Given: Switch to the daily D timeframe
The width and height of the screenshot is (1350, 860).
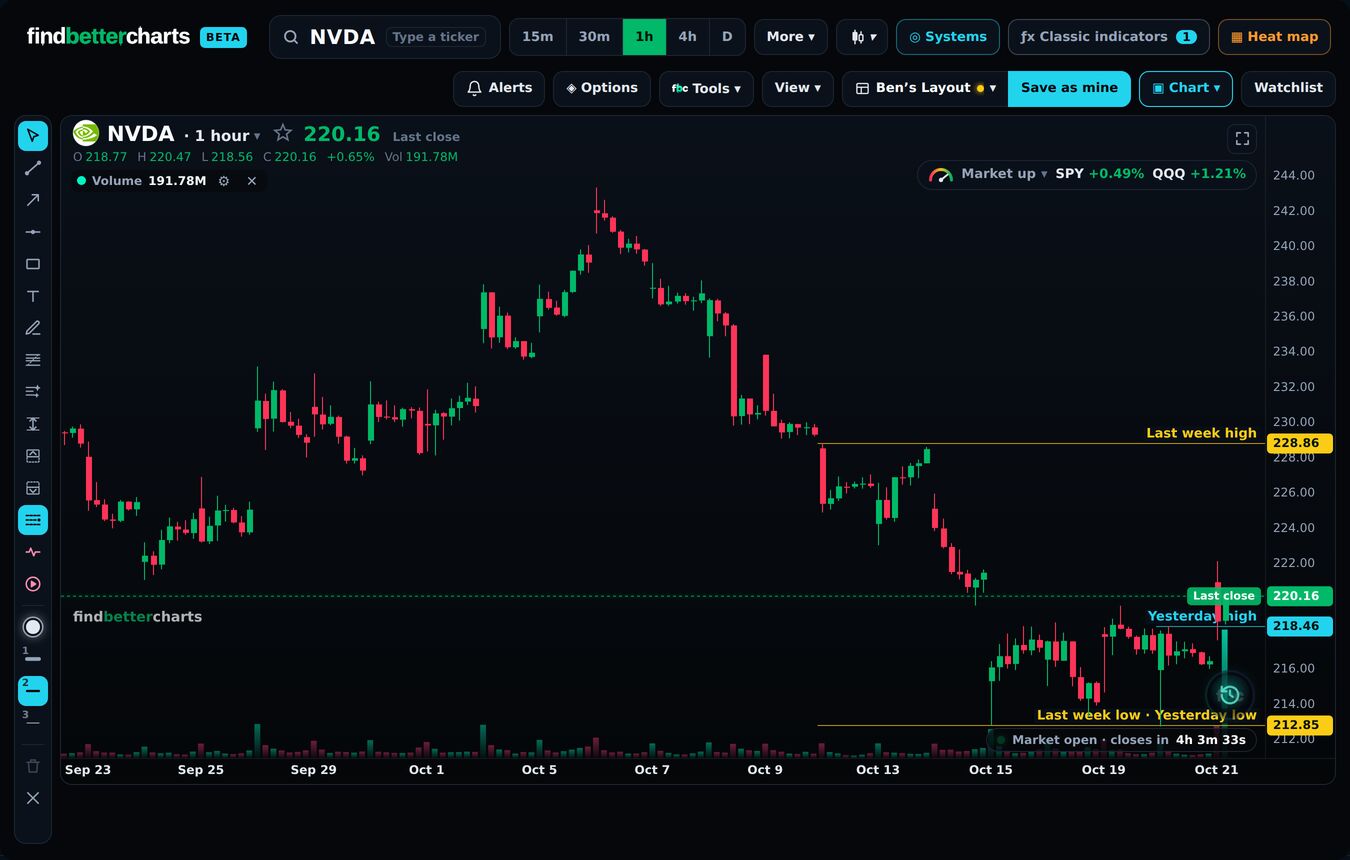Looking at the screenshot, I should pos(727,37).
